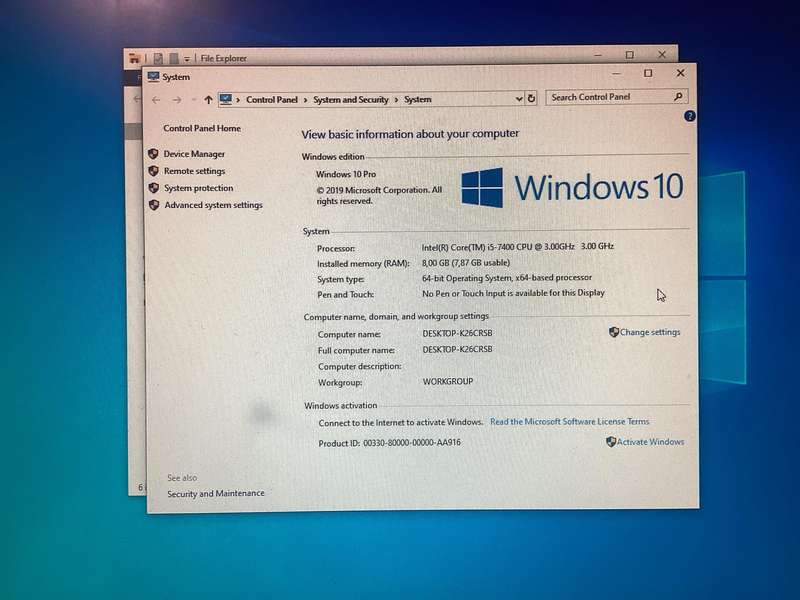Open Device Manager from the sidebar
The image size is (800, 600).
coord(194,154)
